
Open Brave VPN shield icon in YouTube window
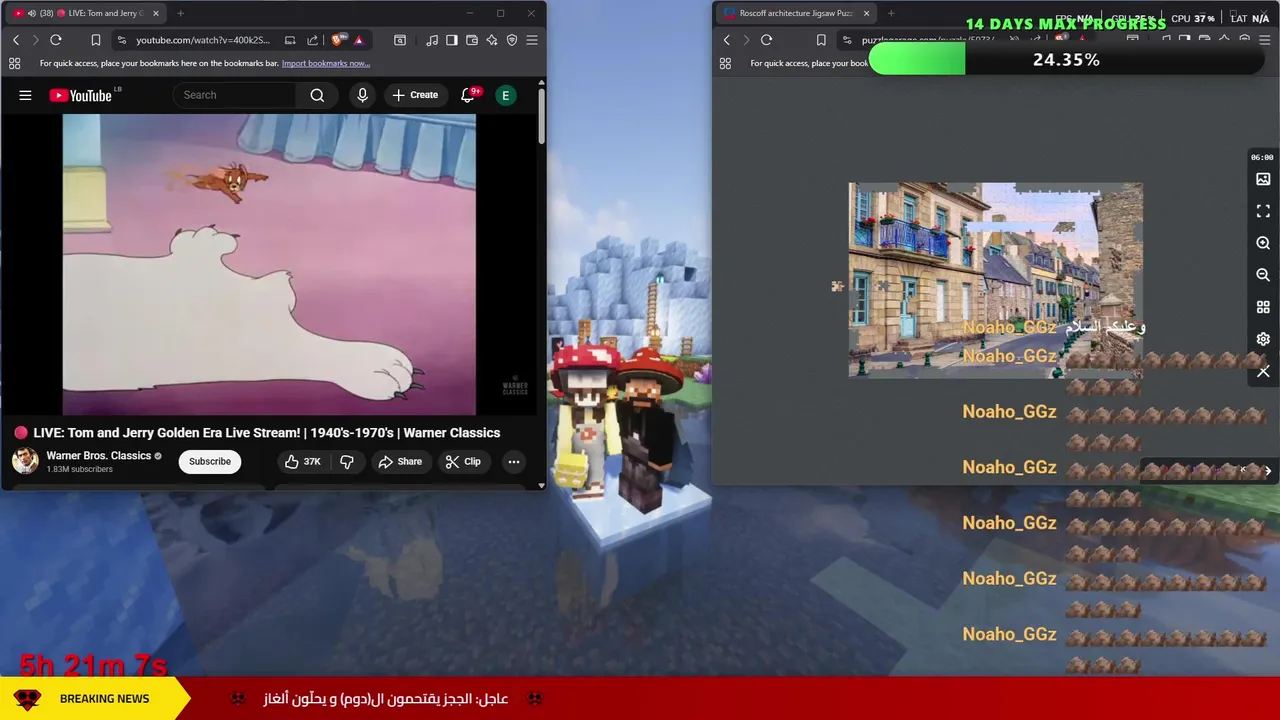[512, 40]
